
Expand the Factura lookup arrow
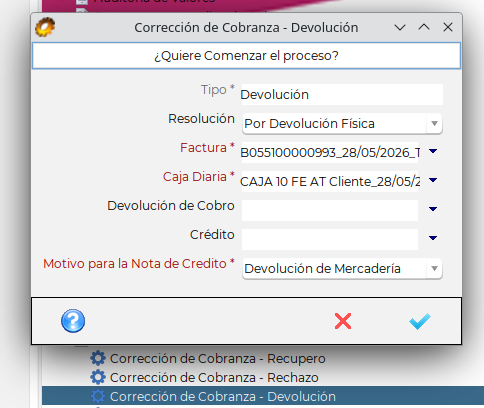[x=433, y=151]
